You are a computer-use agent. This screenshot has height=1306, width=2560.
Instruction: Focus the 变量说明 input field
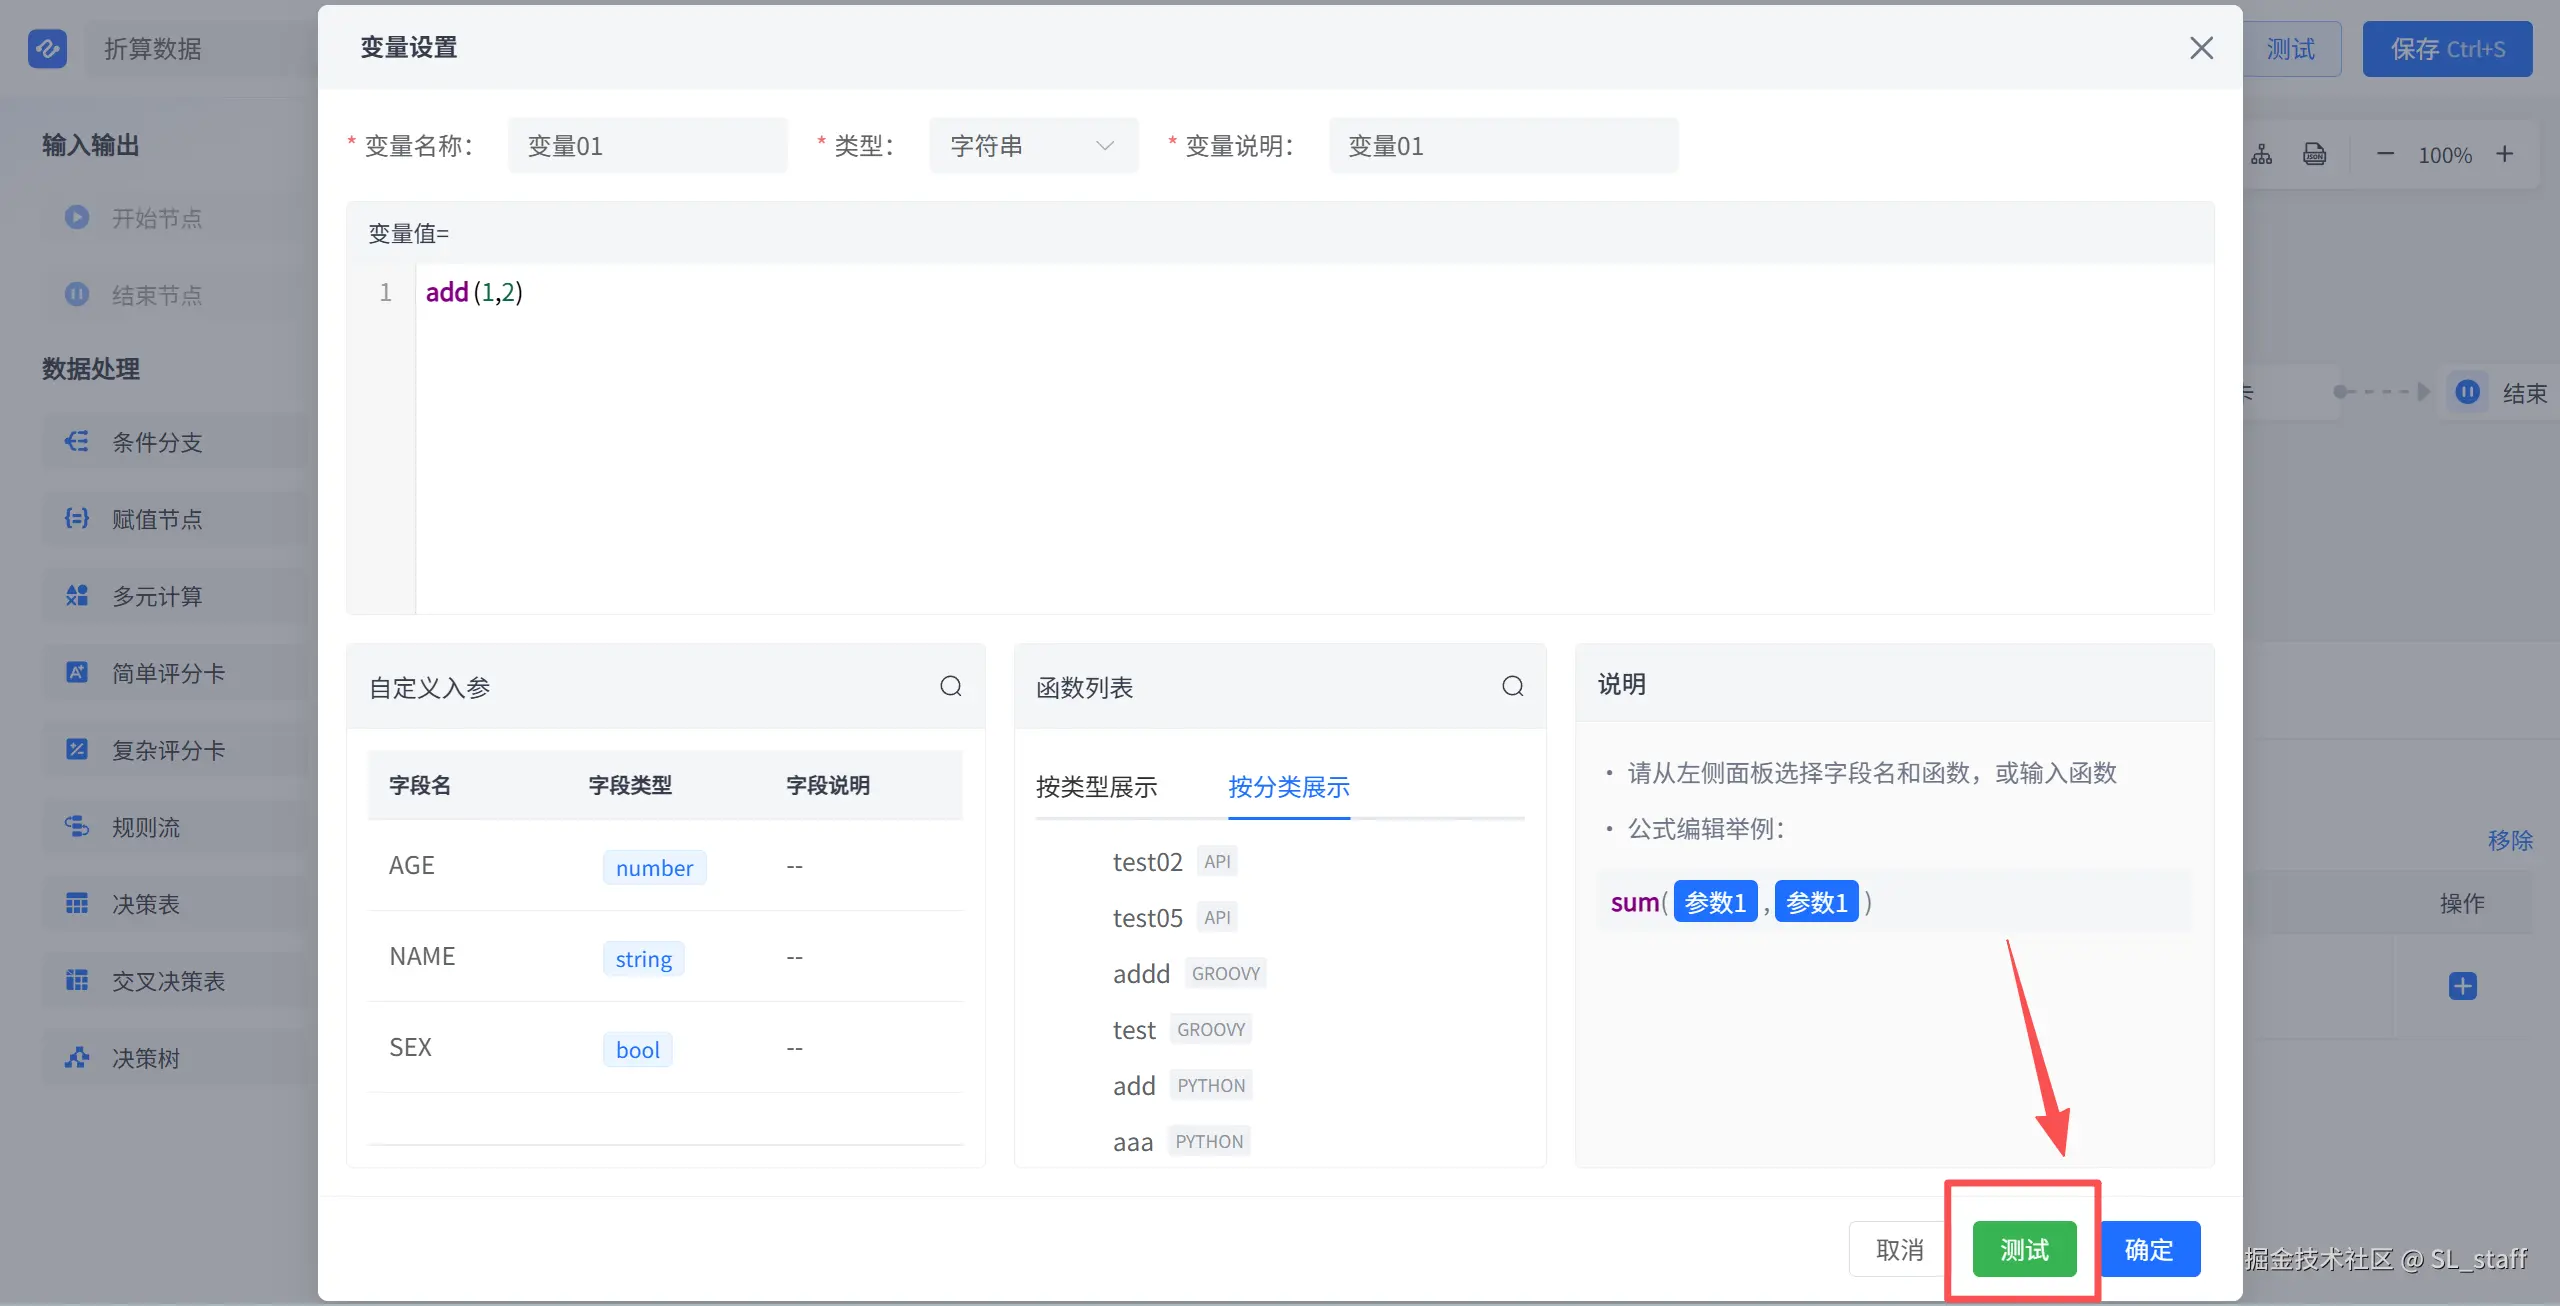pos(1503,146)
